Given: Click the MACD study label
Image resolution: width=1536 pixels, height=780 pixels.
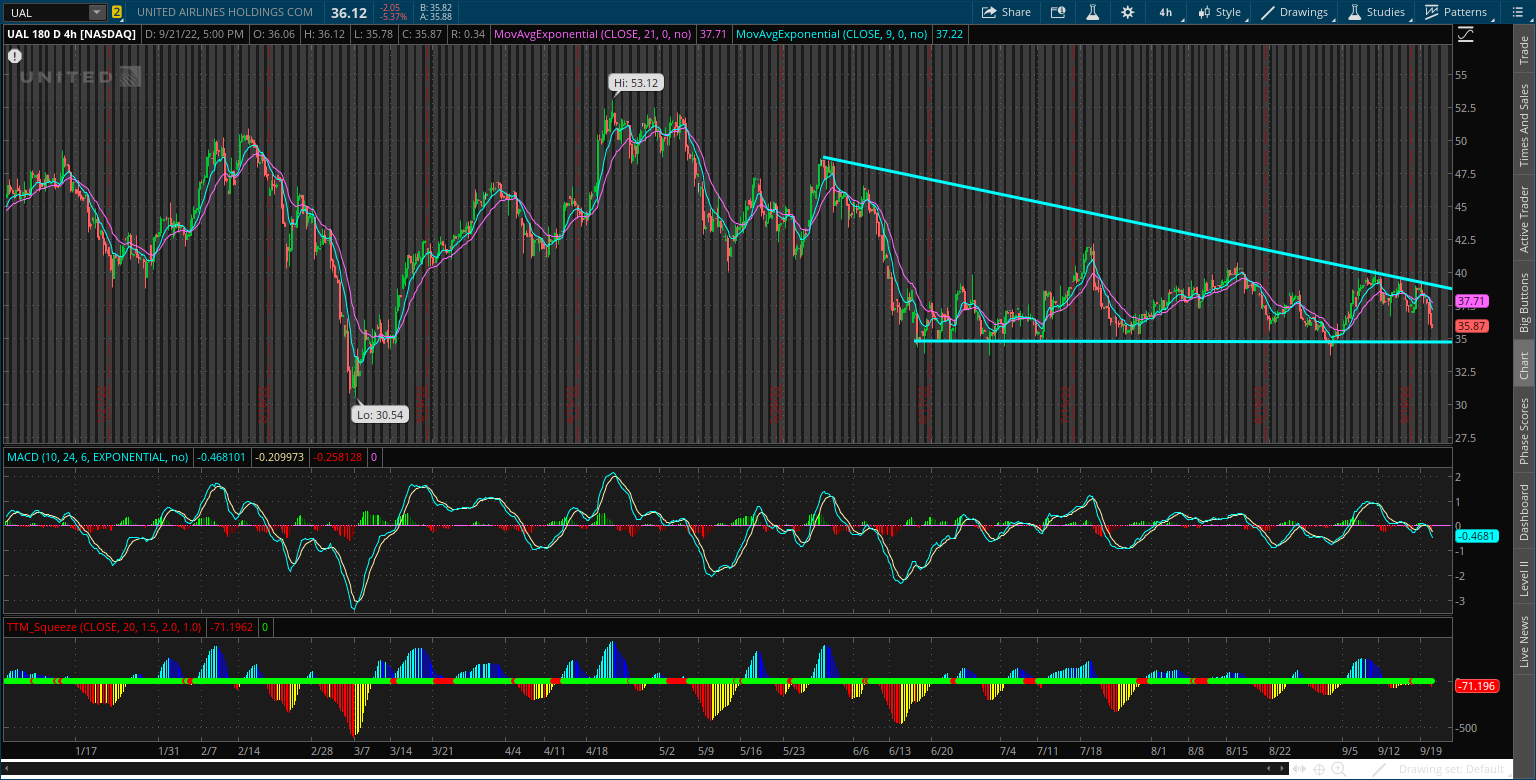Looking at the screenshot, I should coord(98,457).
